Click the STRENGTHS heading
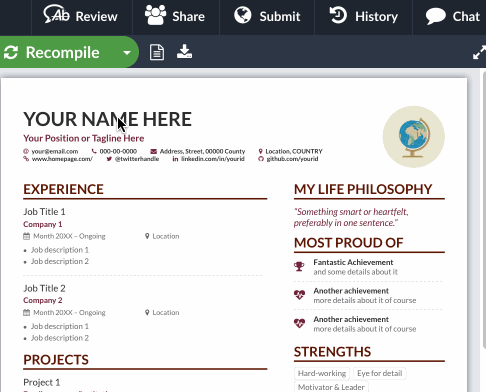The height and width of the screenshot is (392, 486). coord(332,352)
